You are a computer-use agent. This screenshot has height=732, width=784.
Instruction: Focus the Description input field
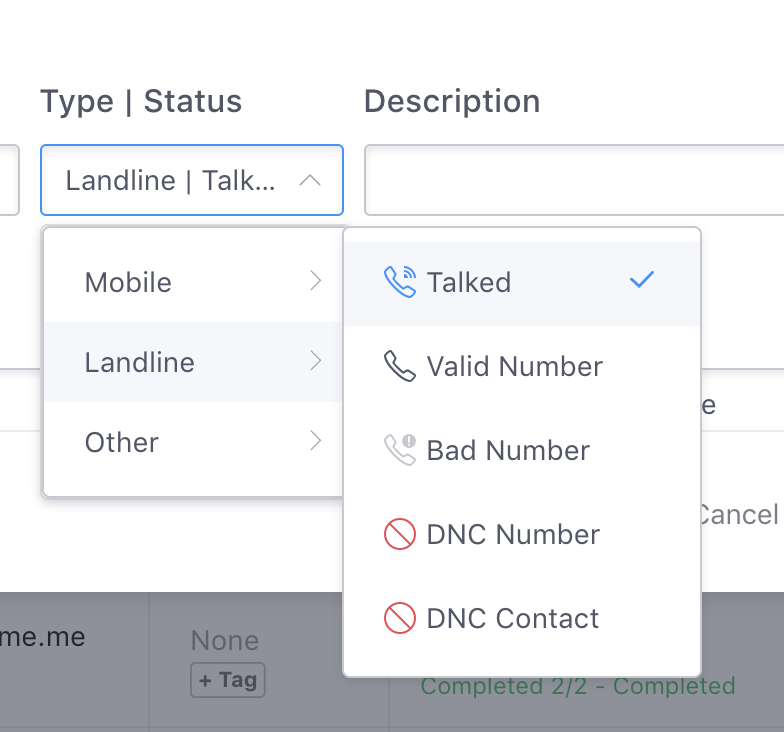coord(574,180)
